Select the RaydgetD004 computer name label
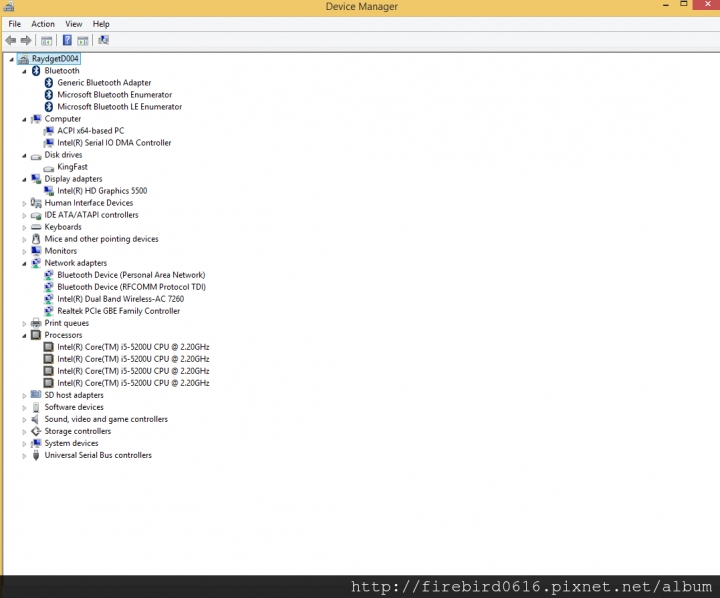The height and width of the screenshot is (598, 720). 55,59
